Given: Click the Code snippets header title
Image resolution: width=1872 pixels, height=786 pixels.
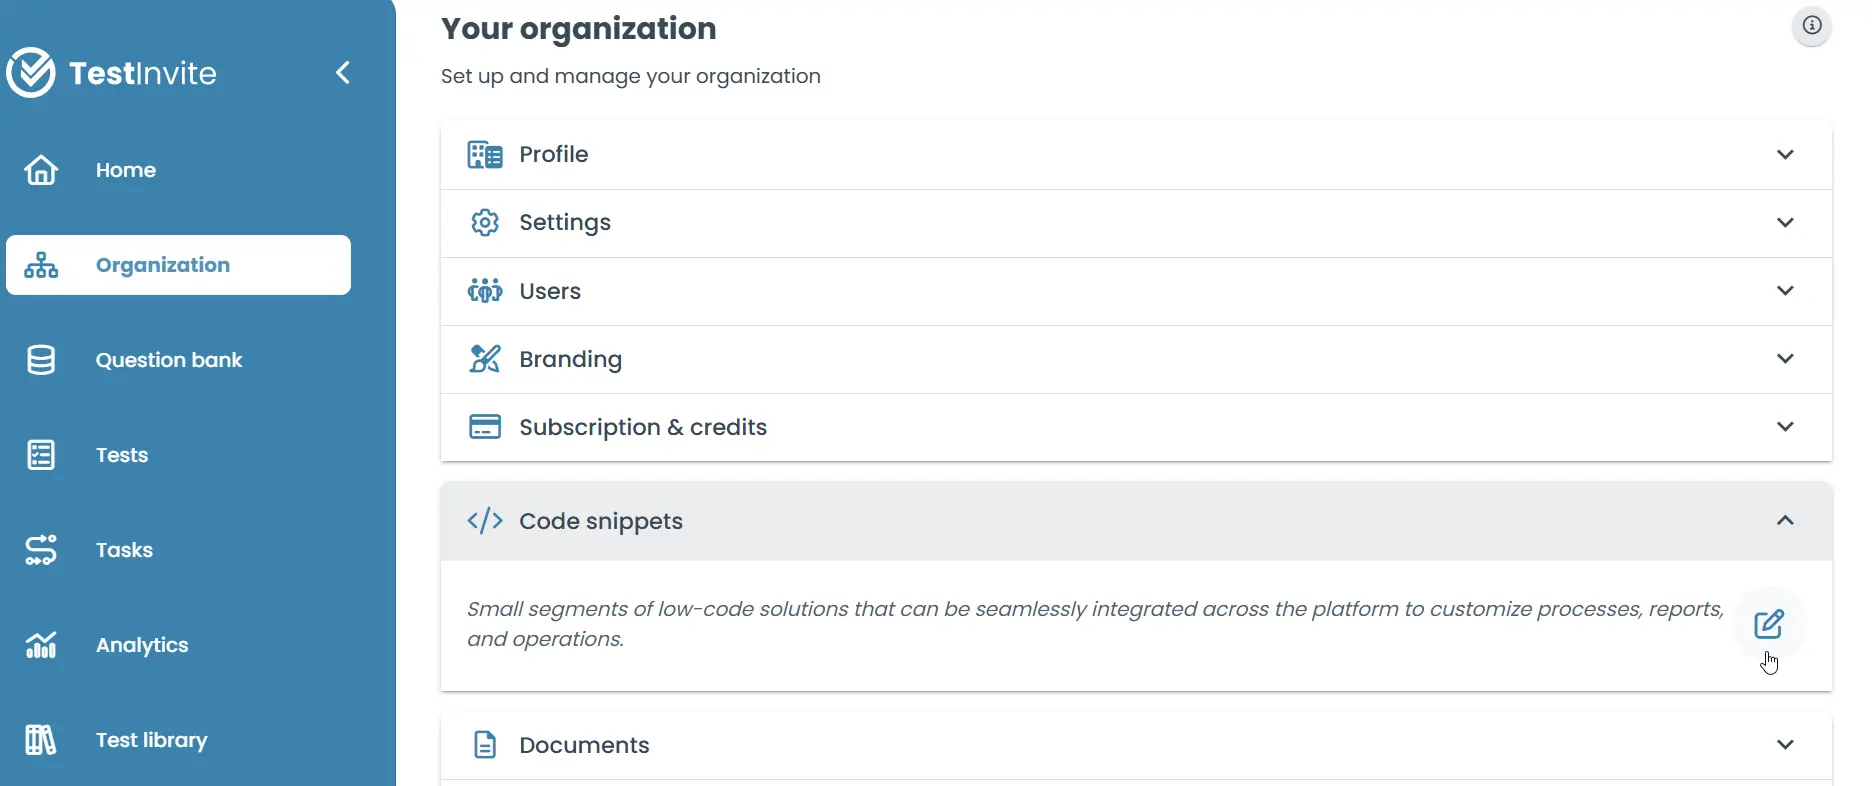Looking at the screenshot, I should pos(601,521).
